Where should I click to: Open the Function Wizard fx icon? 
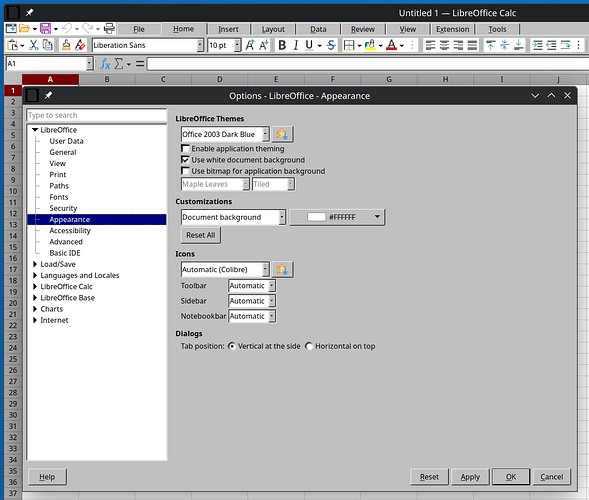pos(105,64)
